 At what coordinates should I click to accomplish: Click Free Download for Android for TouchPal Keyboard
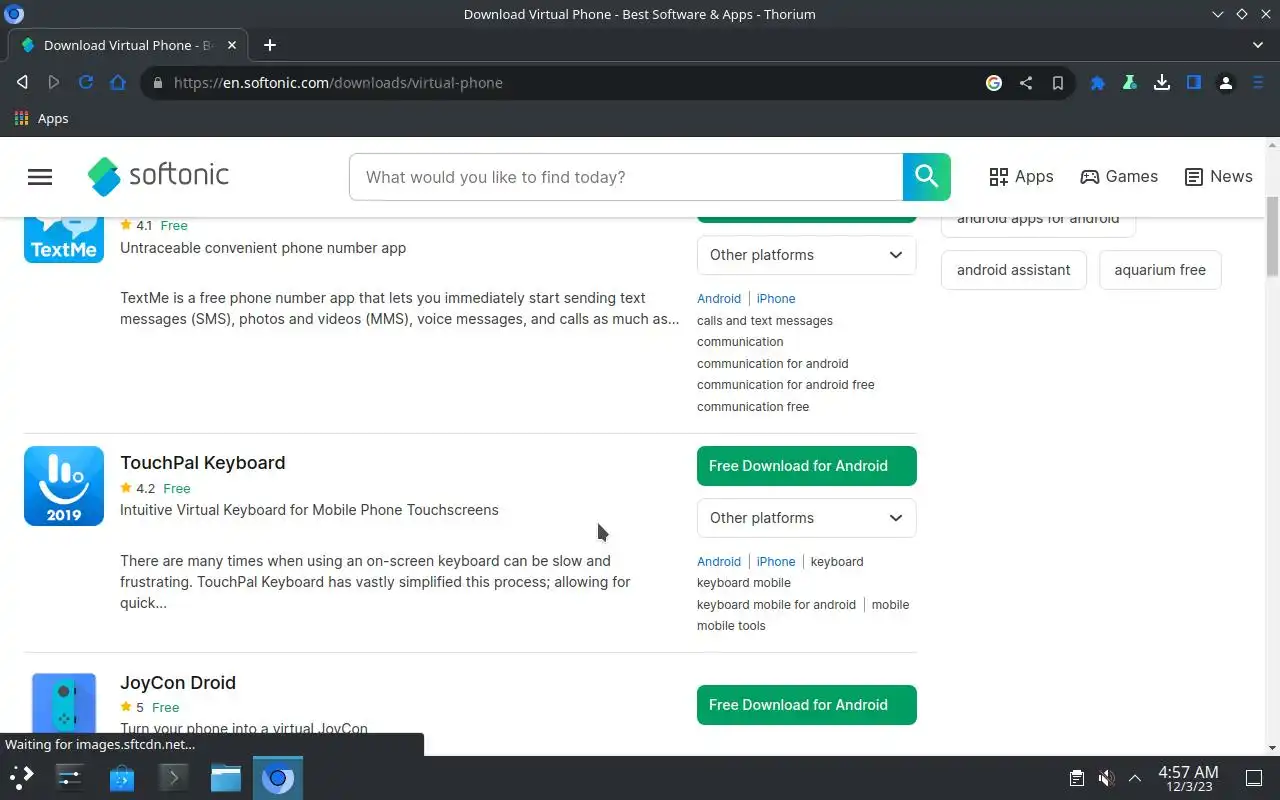pyautogui.click(x=807, y=466)
